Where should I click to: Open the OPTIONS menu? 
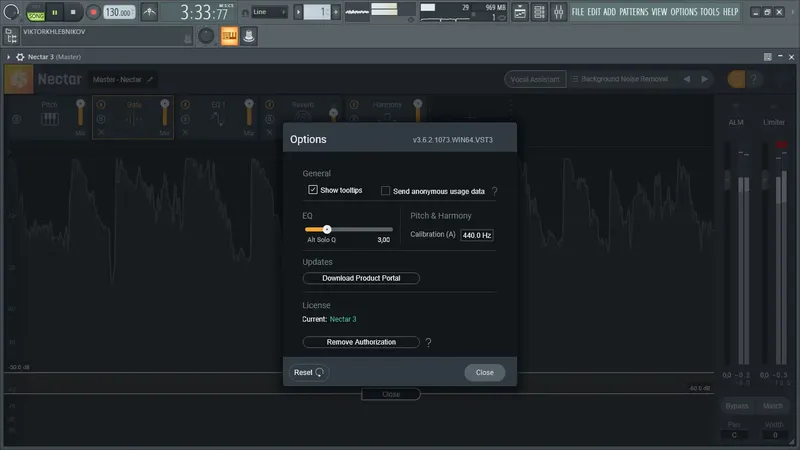click(x=684, y=12)
